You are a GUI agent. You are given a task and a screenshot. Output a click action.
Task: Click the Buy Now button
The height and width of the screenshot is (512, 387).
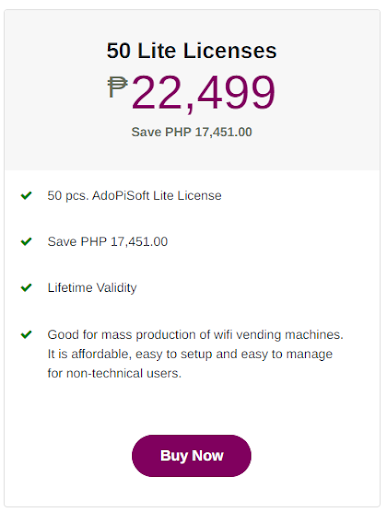tap(191, 455)
